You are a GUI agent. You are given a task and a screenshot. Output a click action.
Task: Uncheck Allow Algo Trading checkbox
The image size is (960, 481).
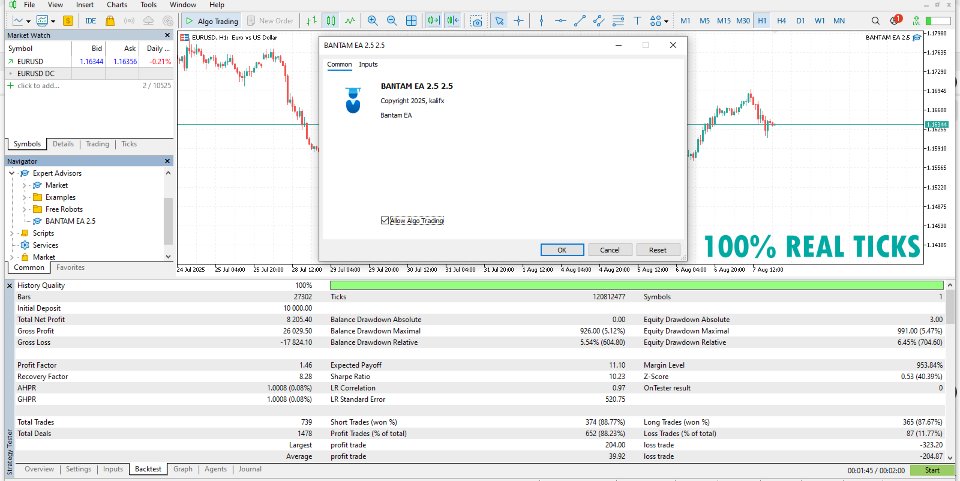[x=384, y=220]
